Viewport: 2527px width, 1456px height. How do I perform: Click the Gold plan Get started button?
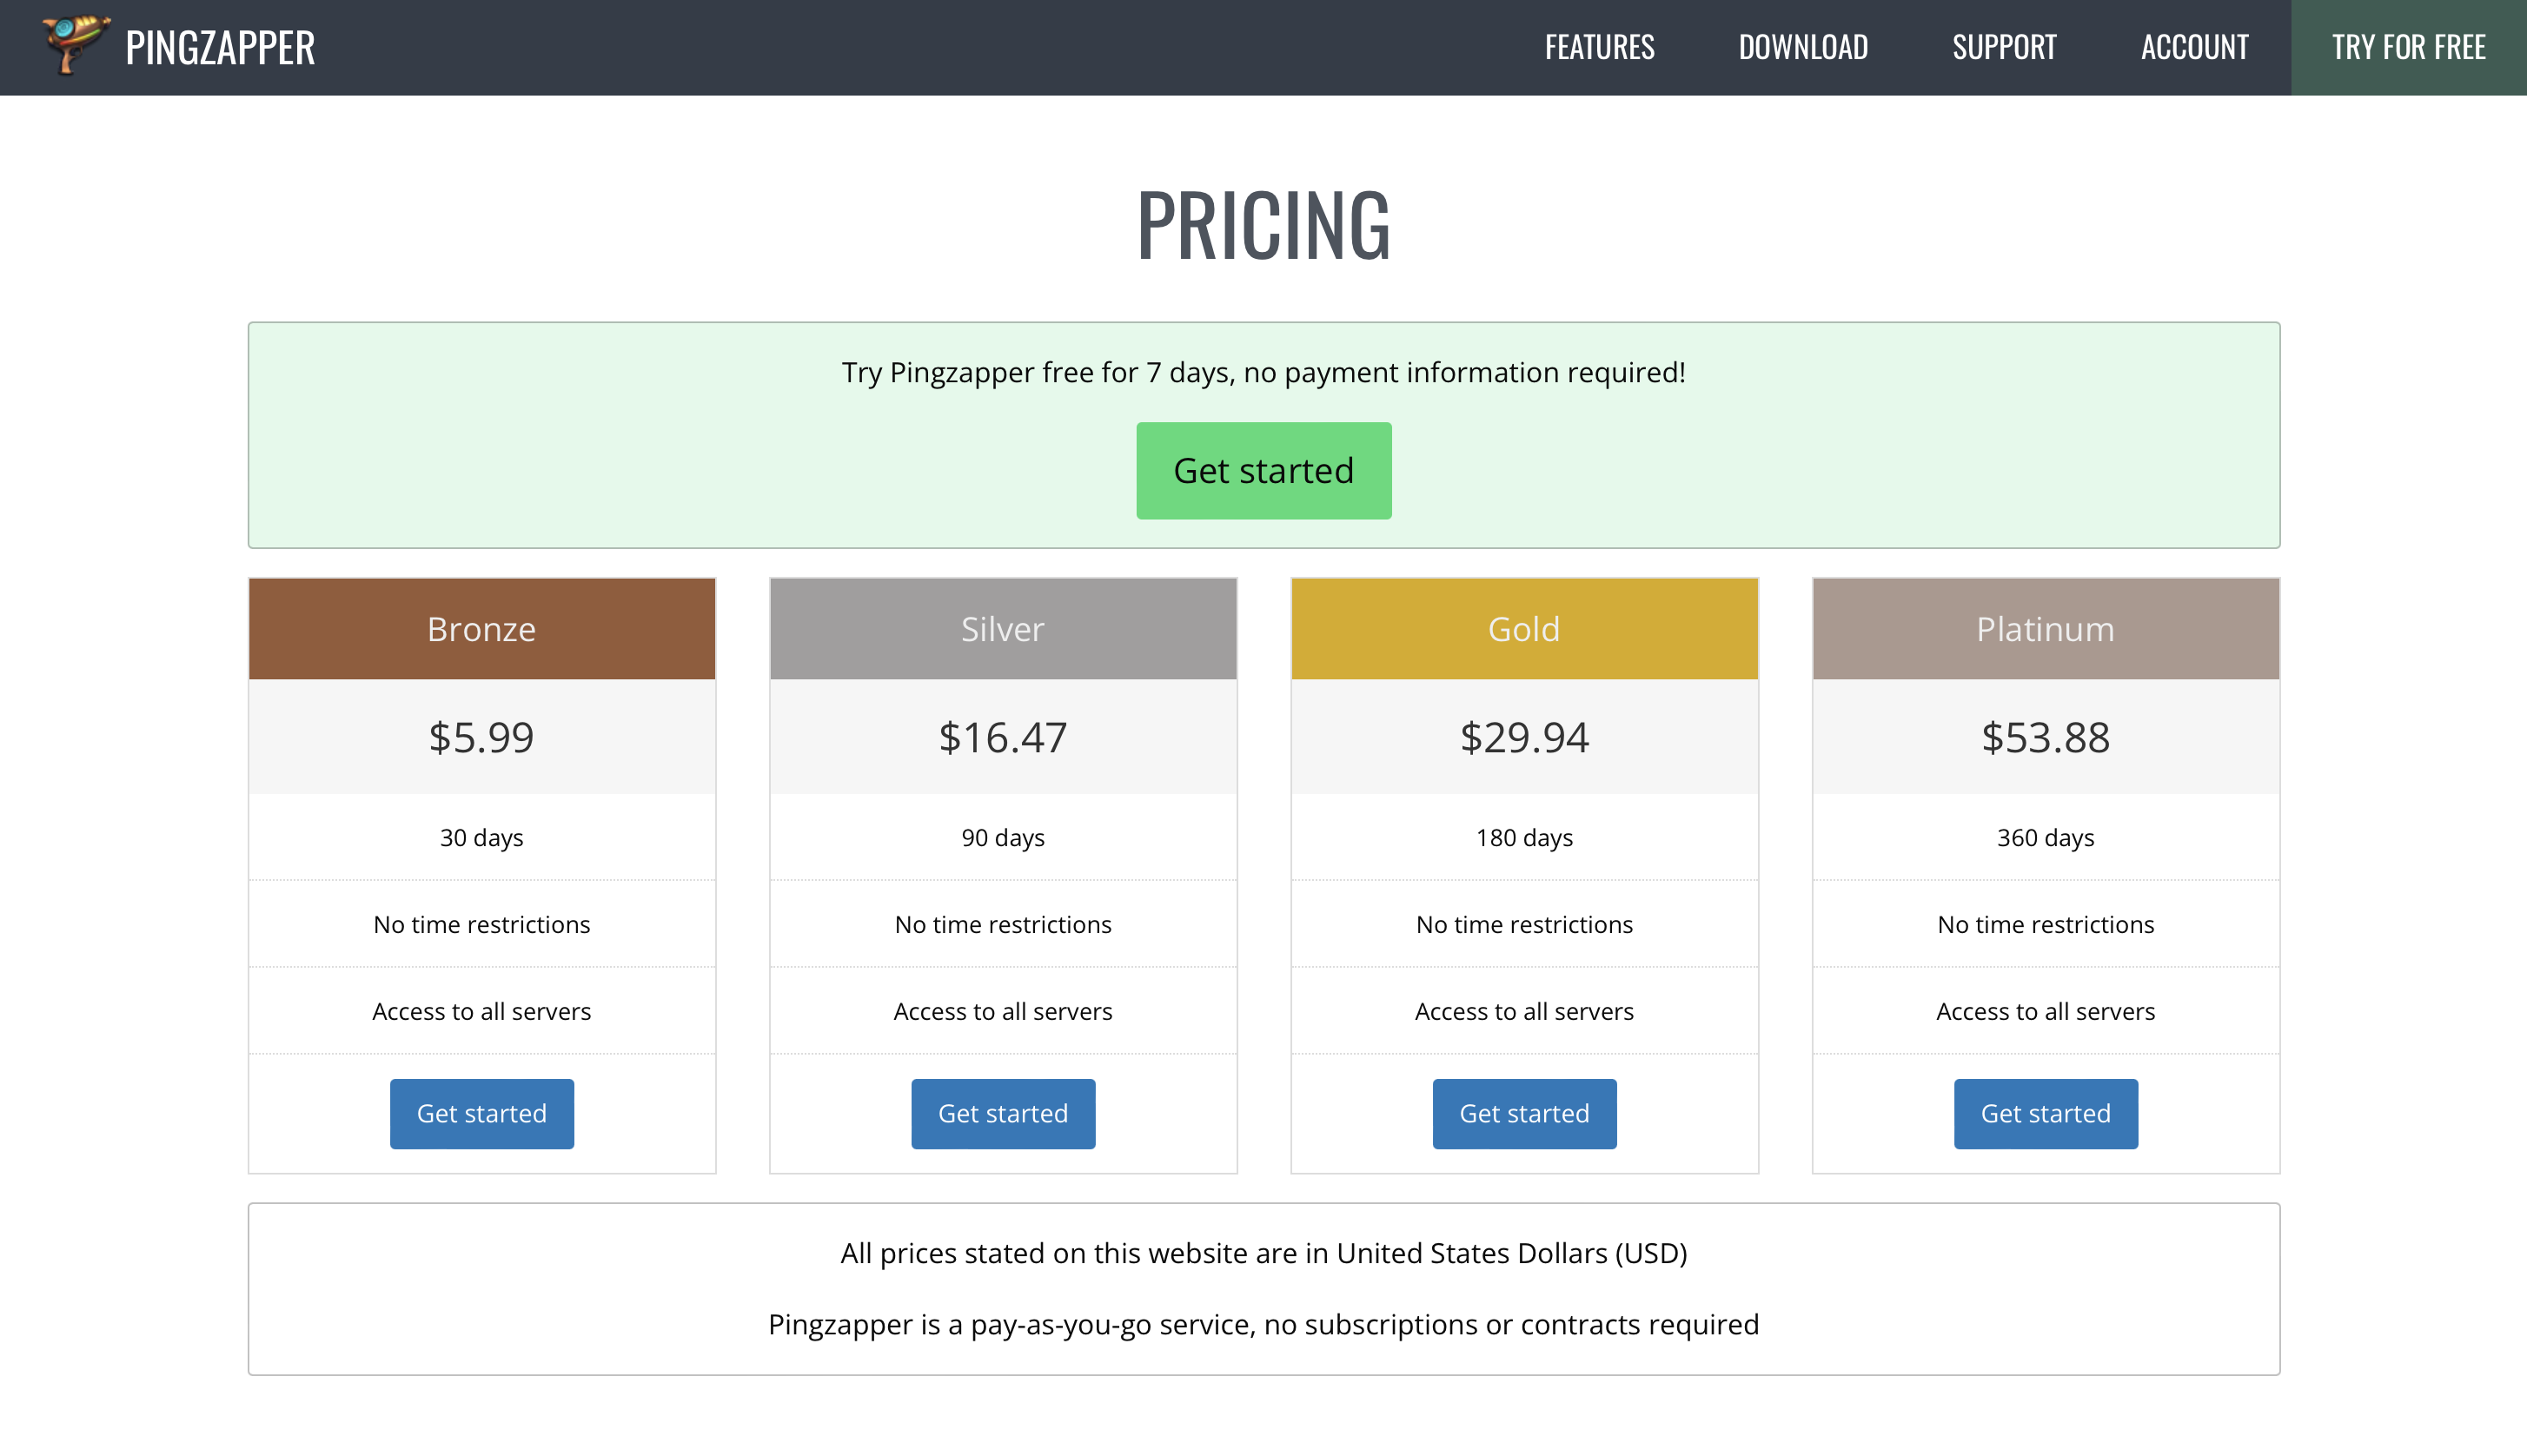tap(1524, 1114)
